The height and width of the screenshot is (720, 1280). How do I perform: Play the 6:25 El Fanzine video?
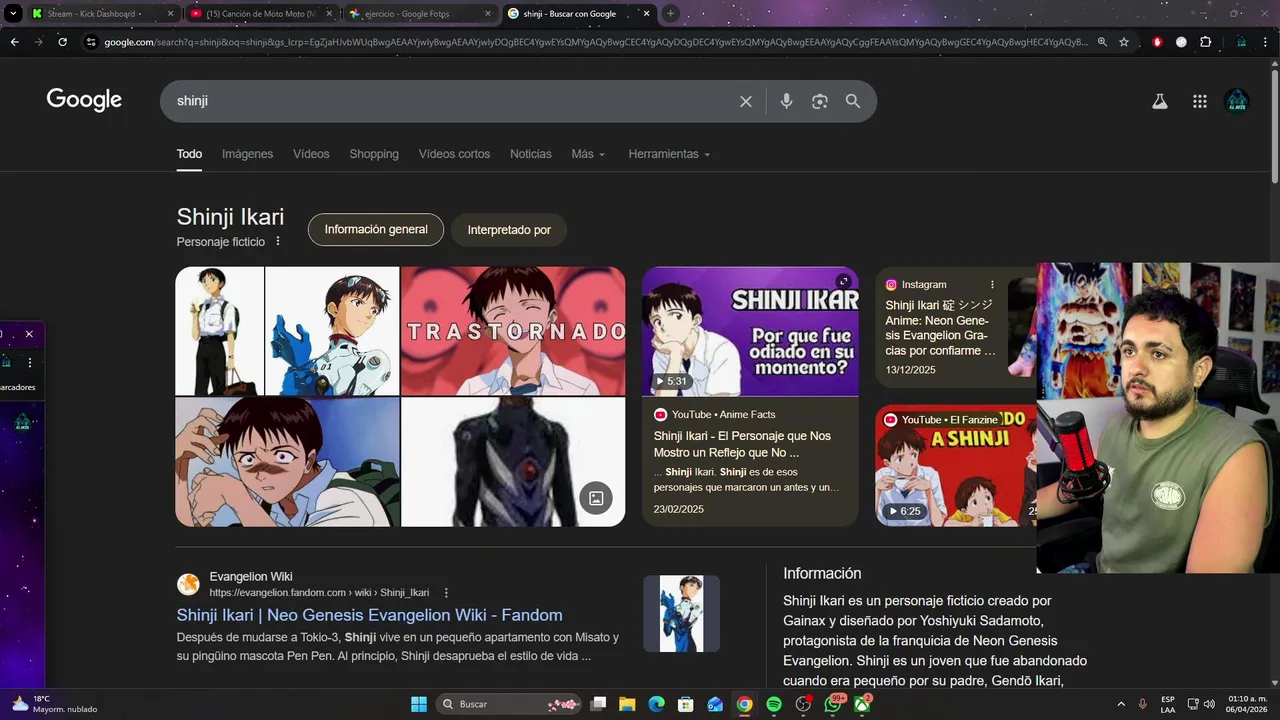click(x=957, y=465)
